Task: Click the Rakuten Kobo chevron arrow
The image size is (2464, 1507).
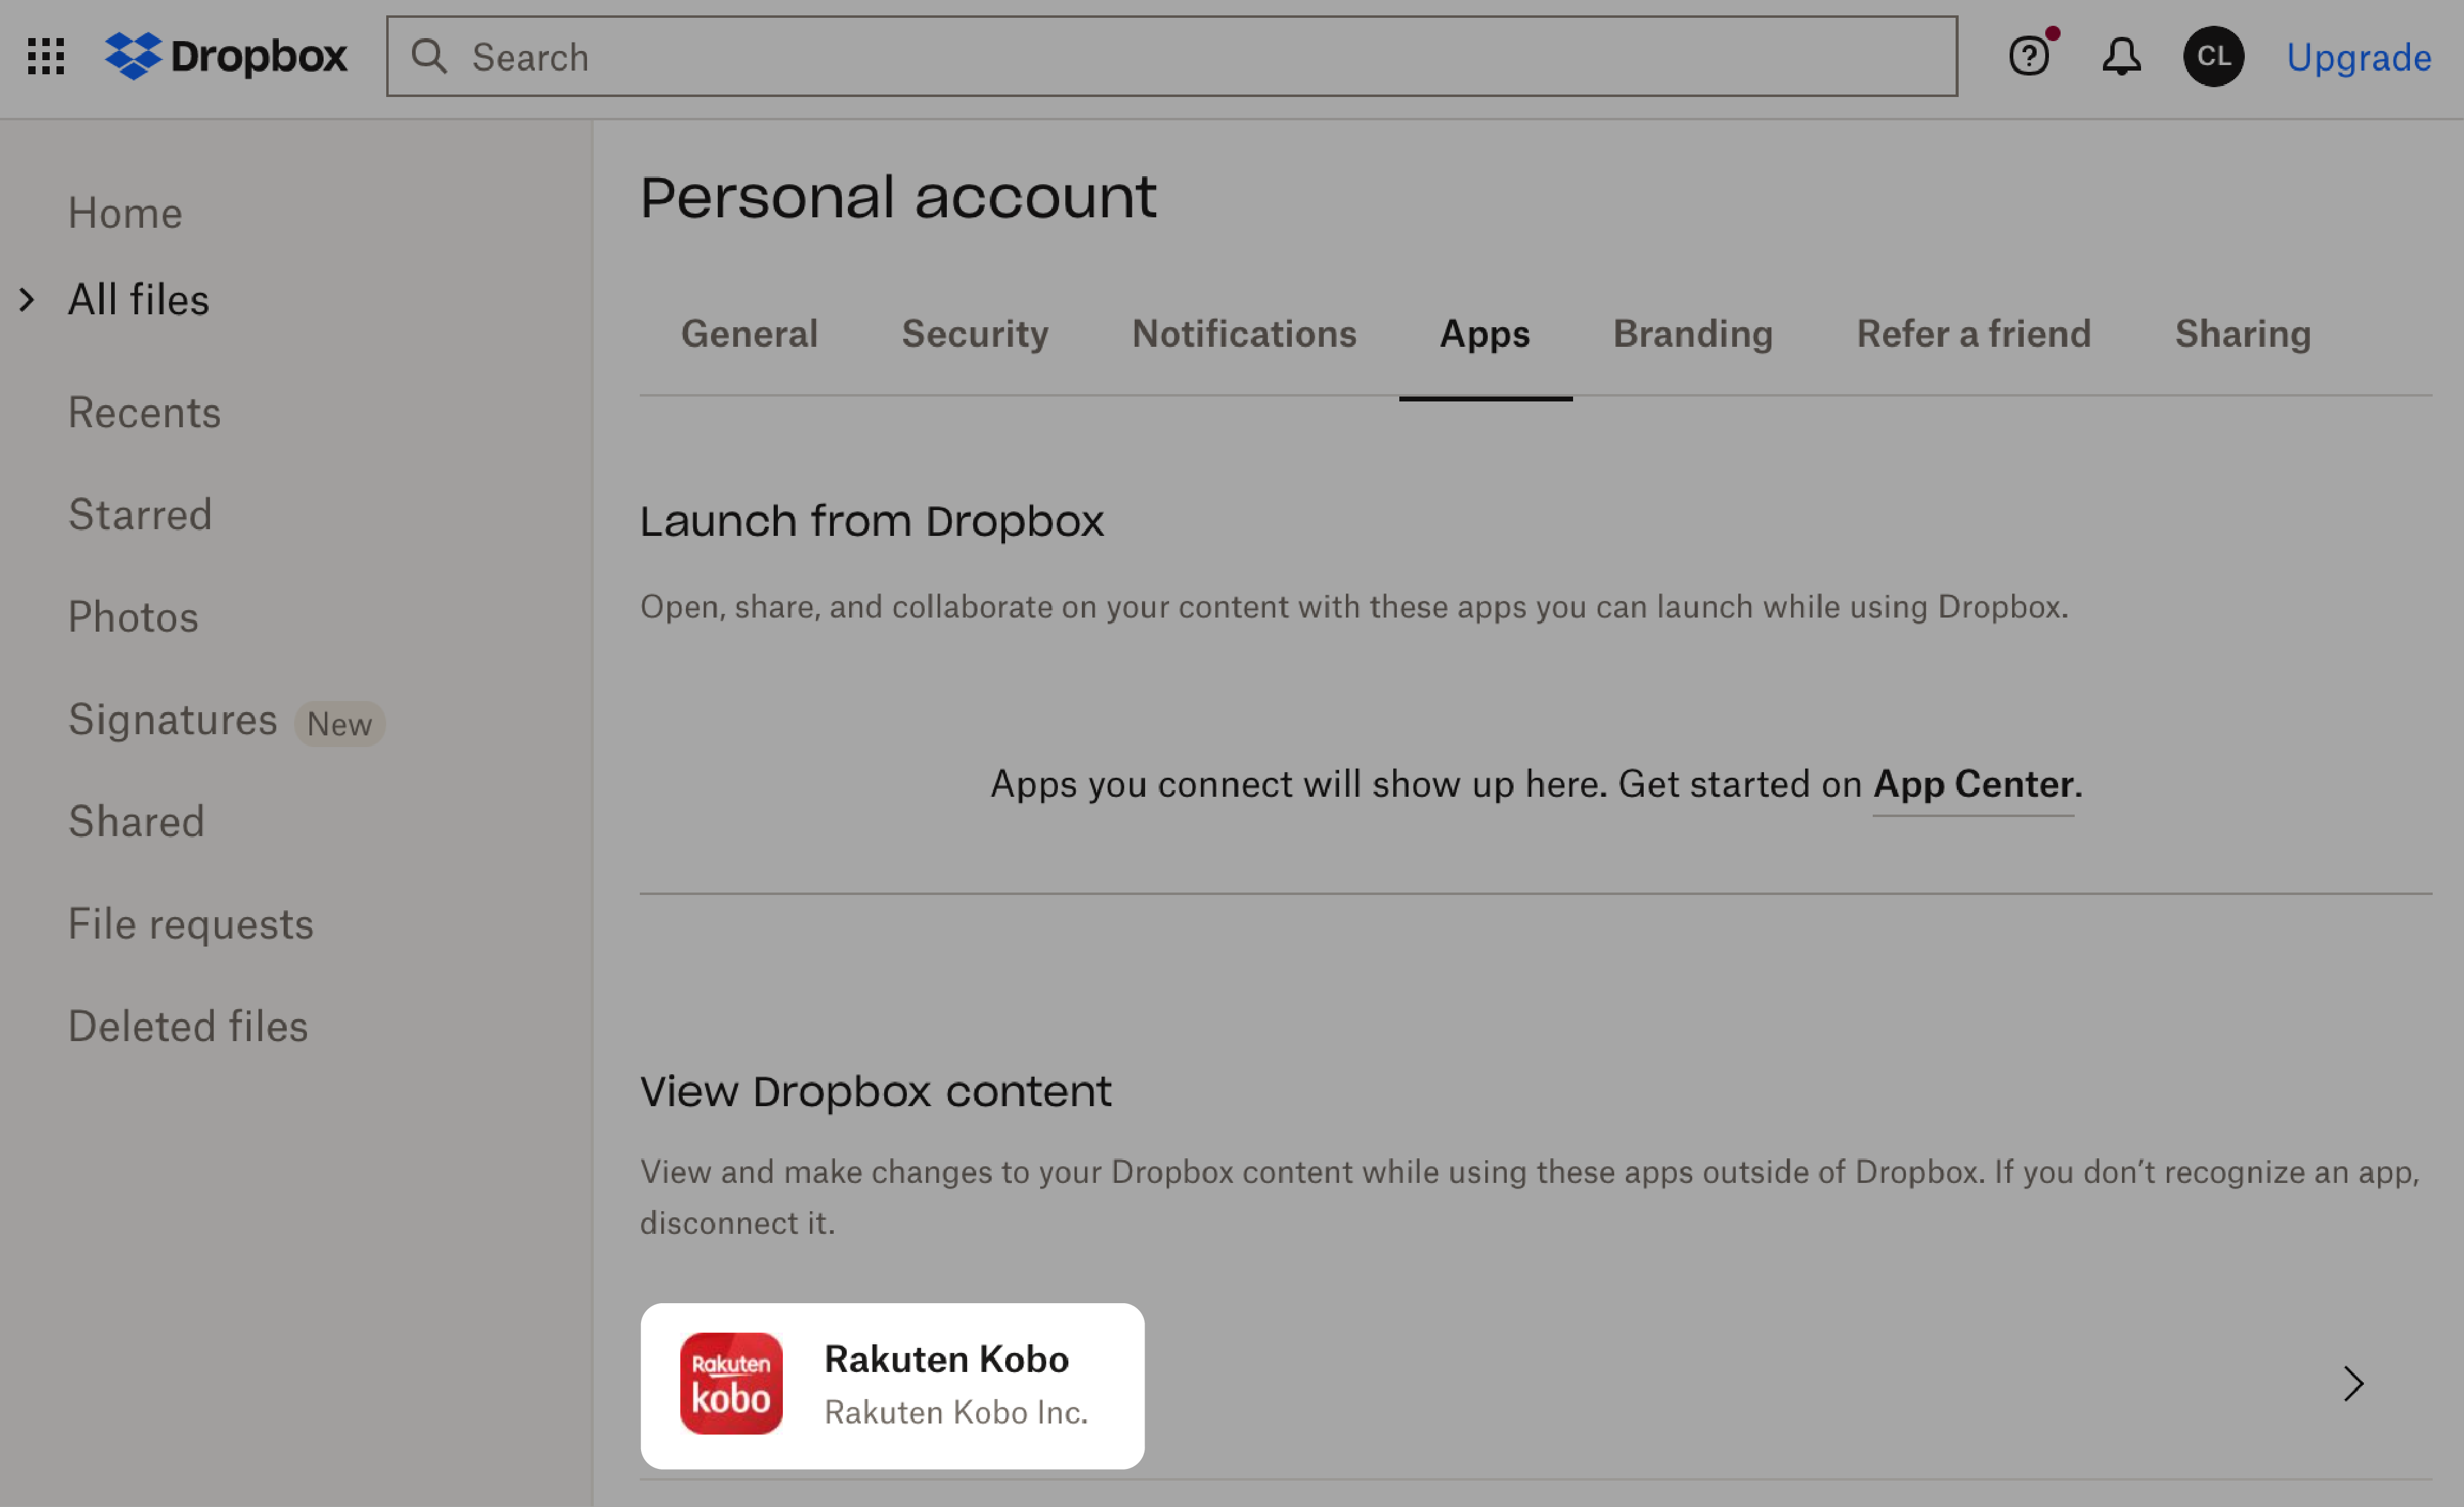Action: click(x=2355, y=1384)
